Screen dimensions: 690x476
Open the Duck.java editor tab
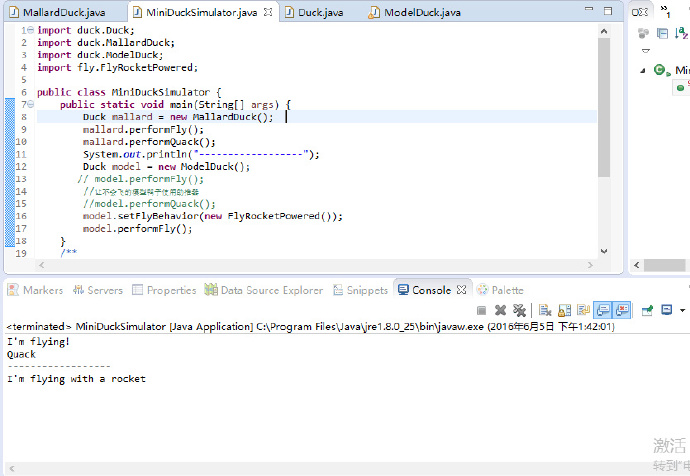(314, 12)
